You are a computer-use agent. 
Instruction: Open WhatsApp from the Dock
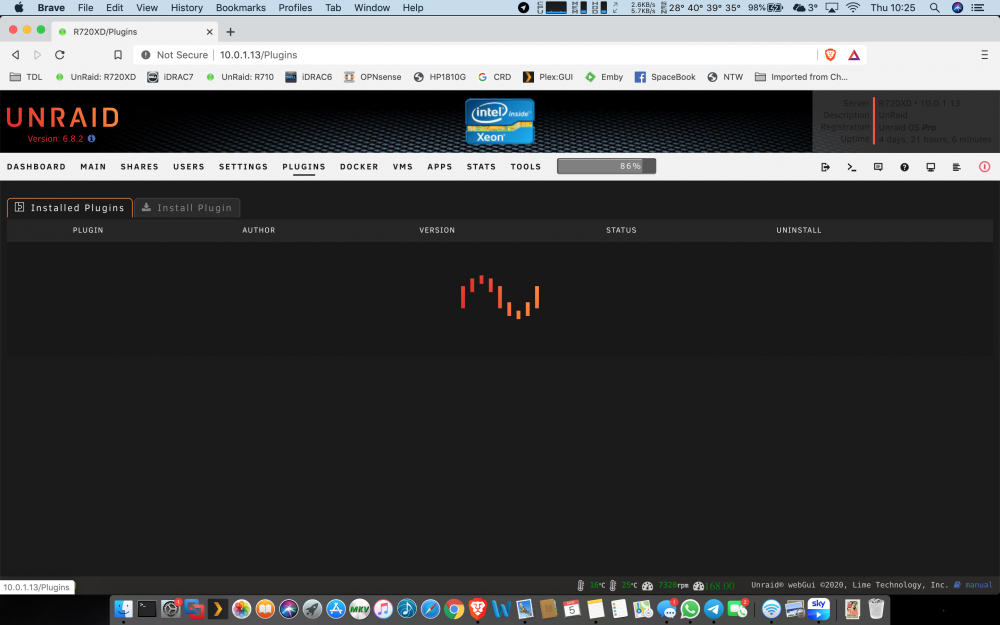click(690, 609)
